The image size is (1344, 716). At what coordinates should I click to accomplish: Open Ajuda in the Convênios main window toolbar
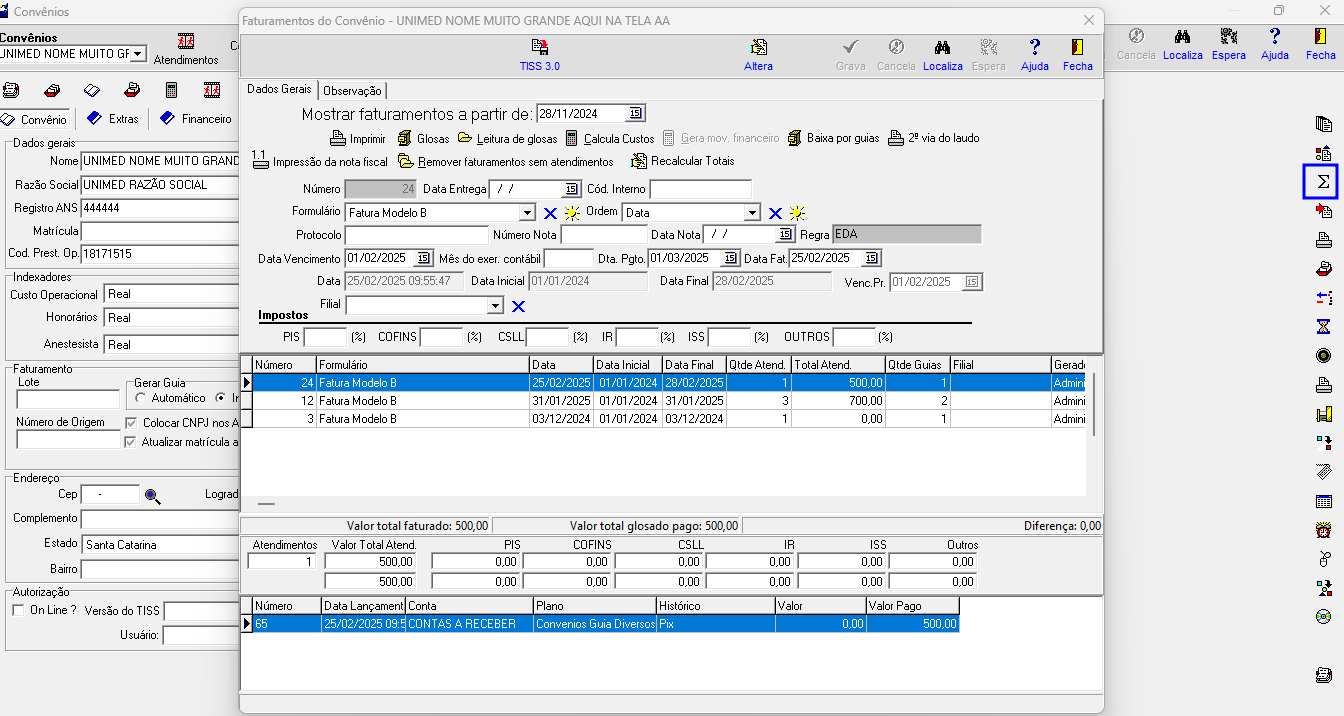(x=1275, y=45)
